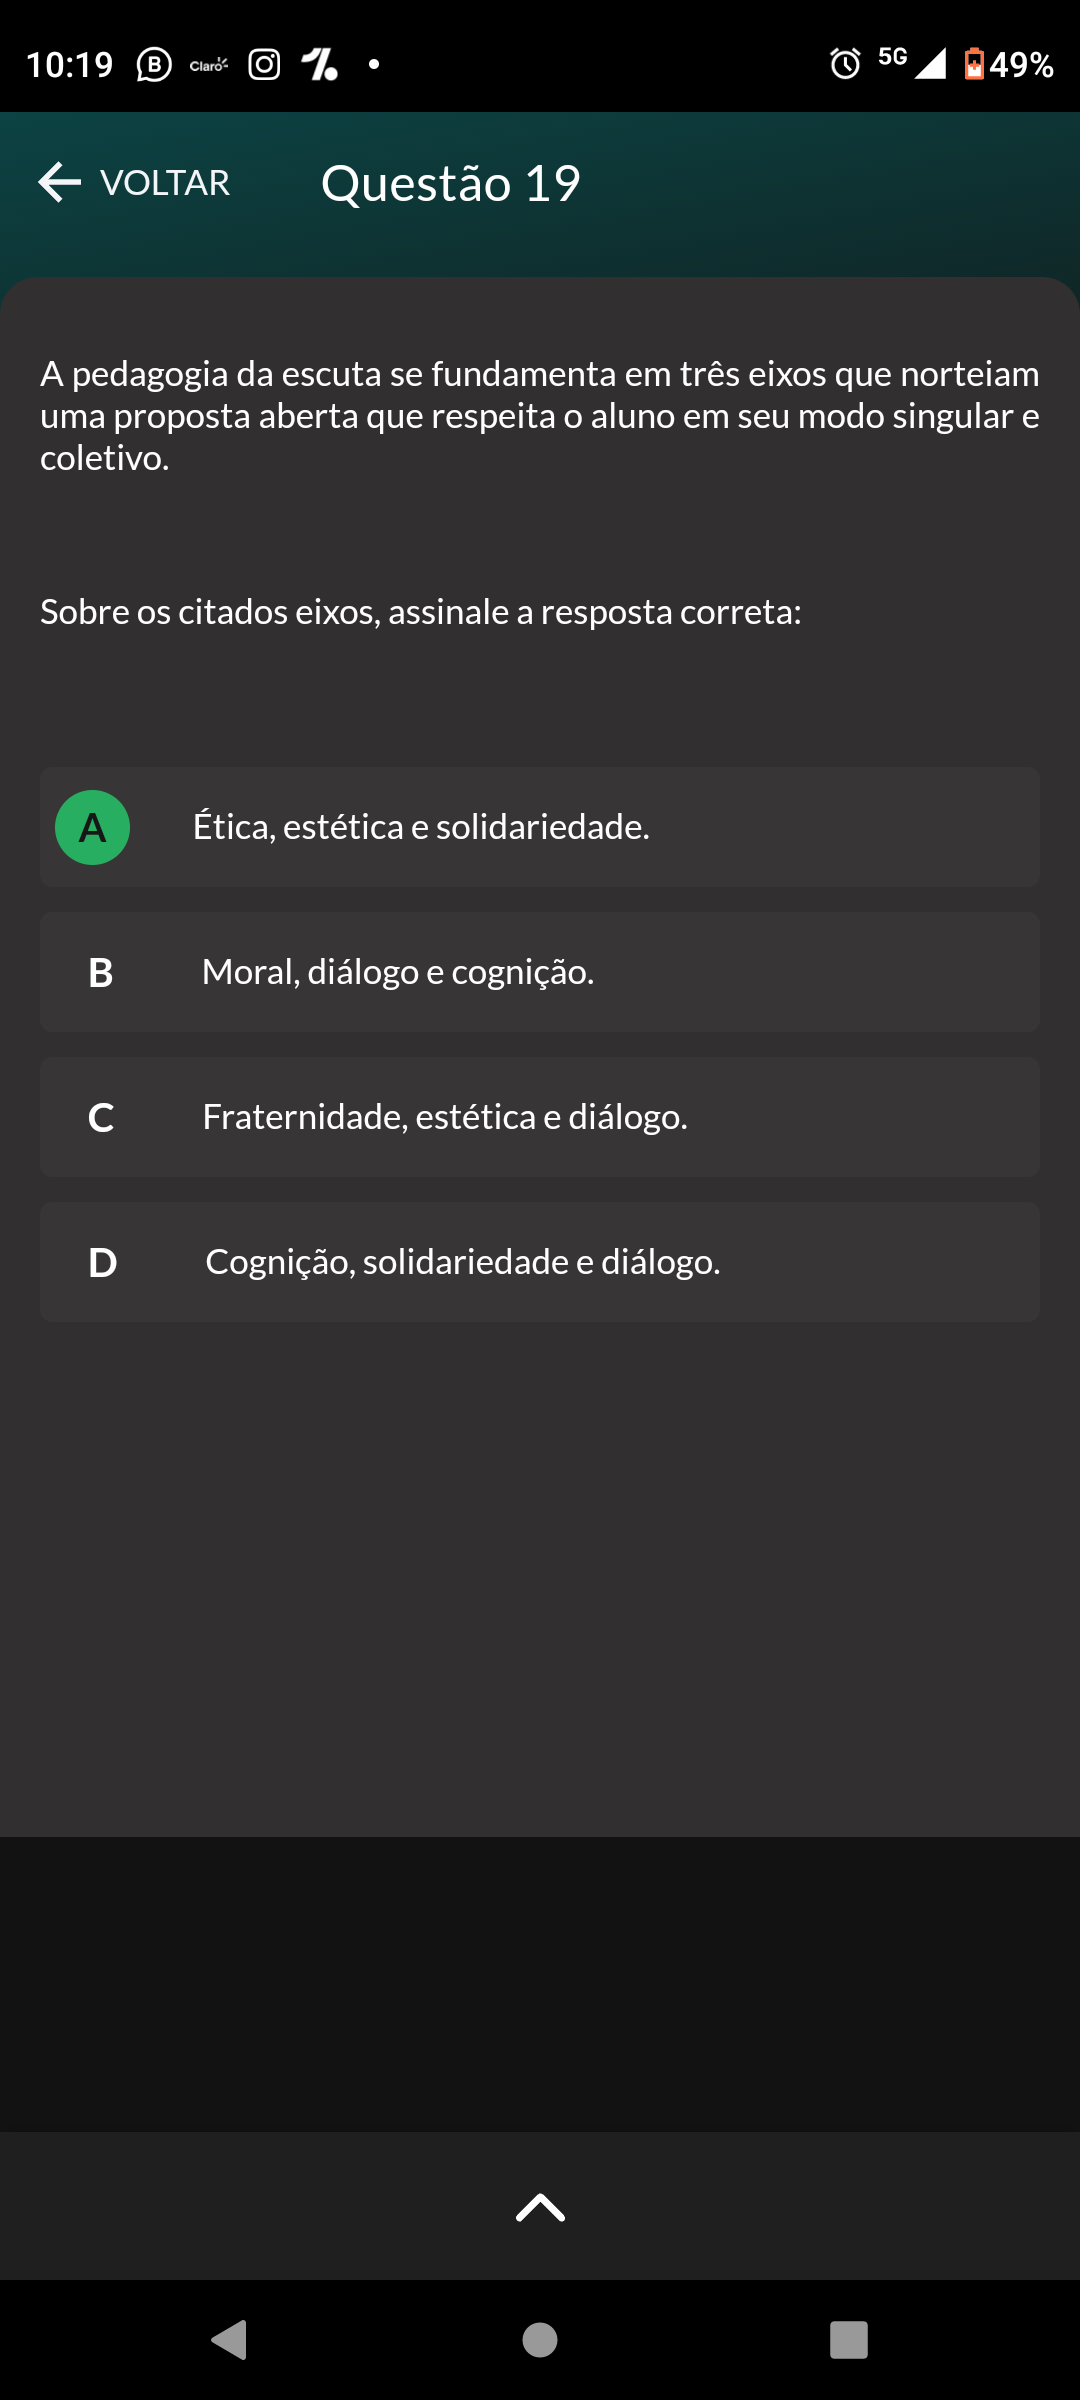This screenshot has width=1080, height=2400.
Task: Tap the 'Questão 19' header title
Action: [450, 183]
